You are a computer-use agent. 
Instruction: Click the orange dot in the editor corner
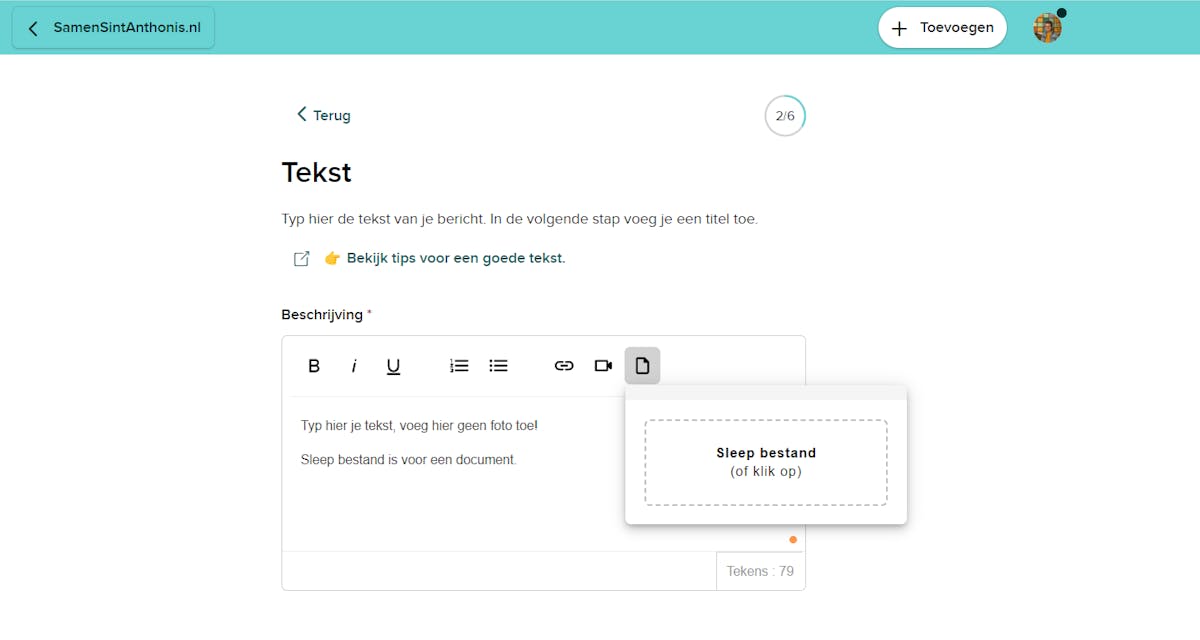pos(793,540)
